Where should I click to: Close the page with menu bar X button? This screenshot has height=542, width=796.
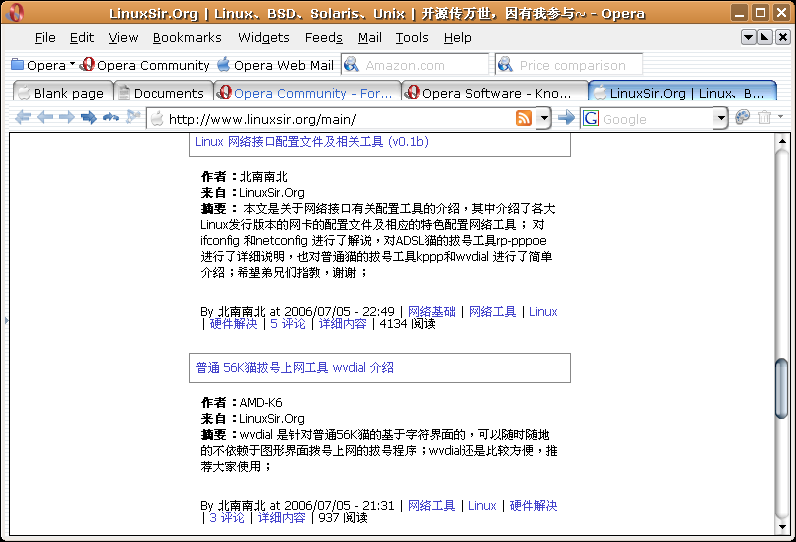coord(782,37)
